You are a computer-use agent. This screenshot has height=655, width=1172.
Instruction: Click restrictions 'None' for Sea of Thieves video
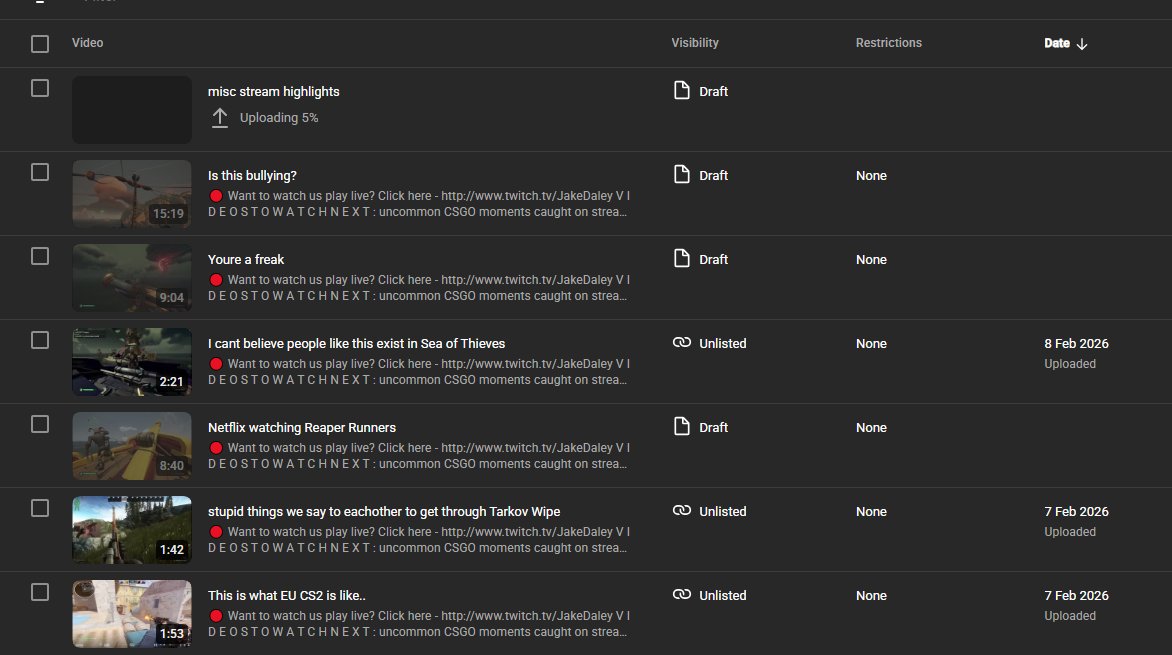pyautogui.click(x=872, y=343)
